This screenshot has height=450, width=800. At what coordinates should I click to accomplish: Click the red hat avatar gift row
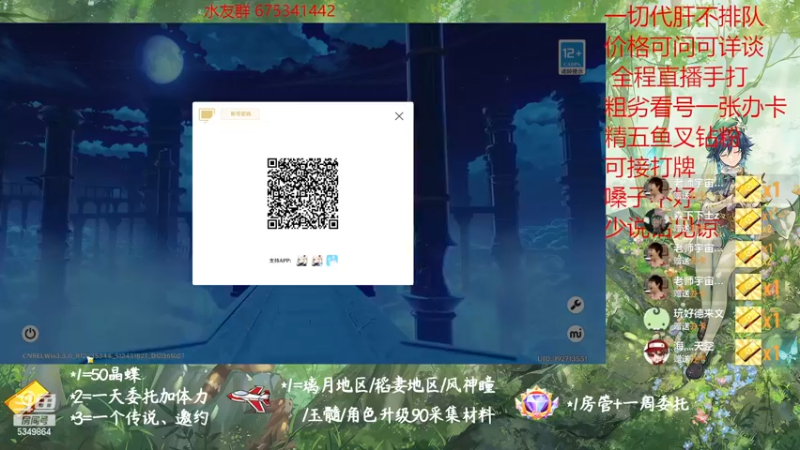(712, 352)
